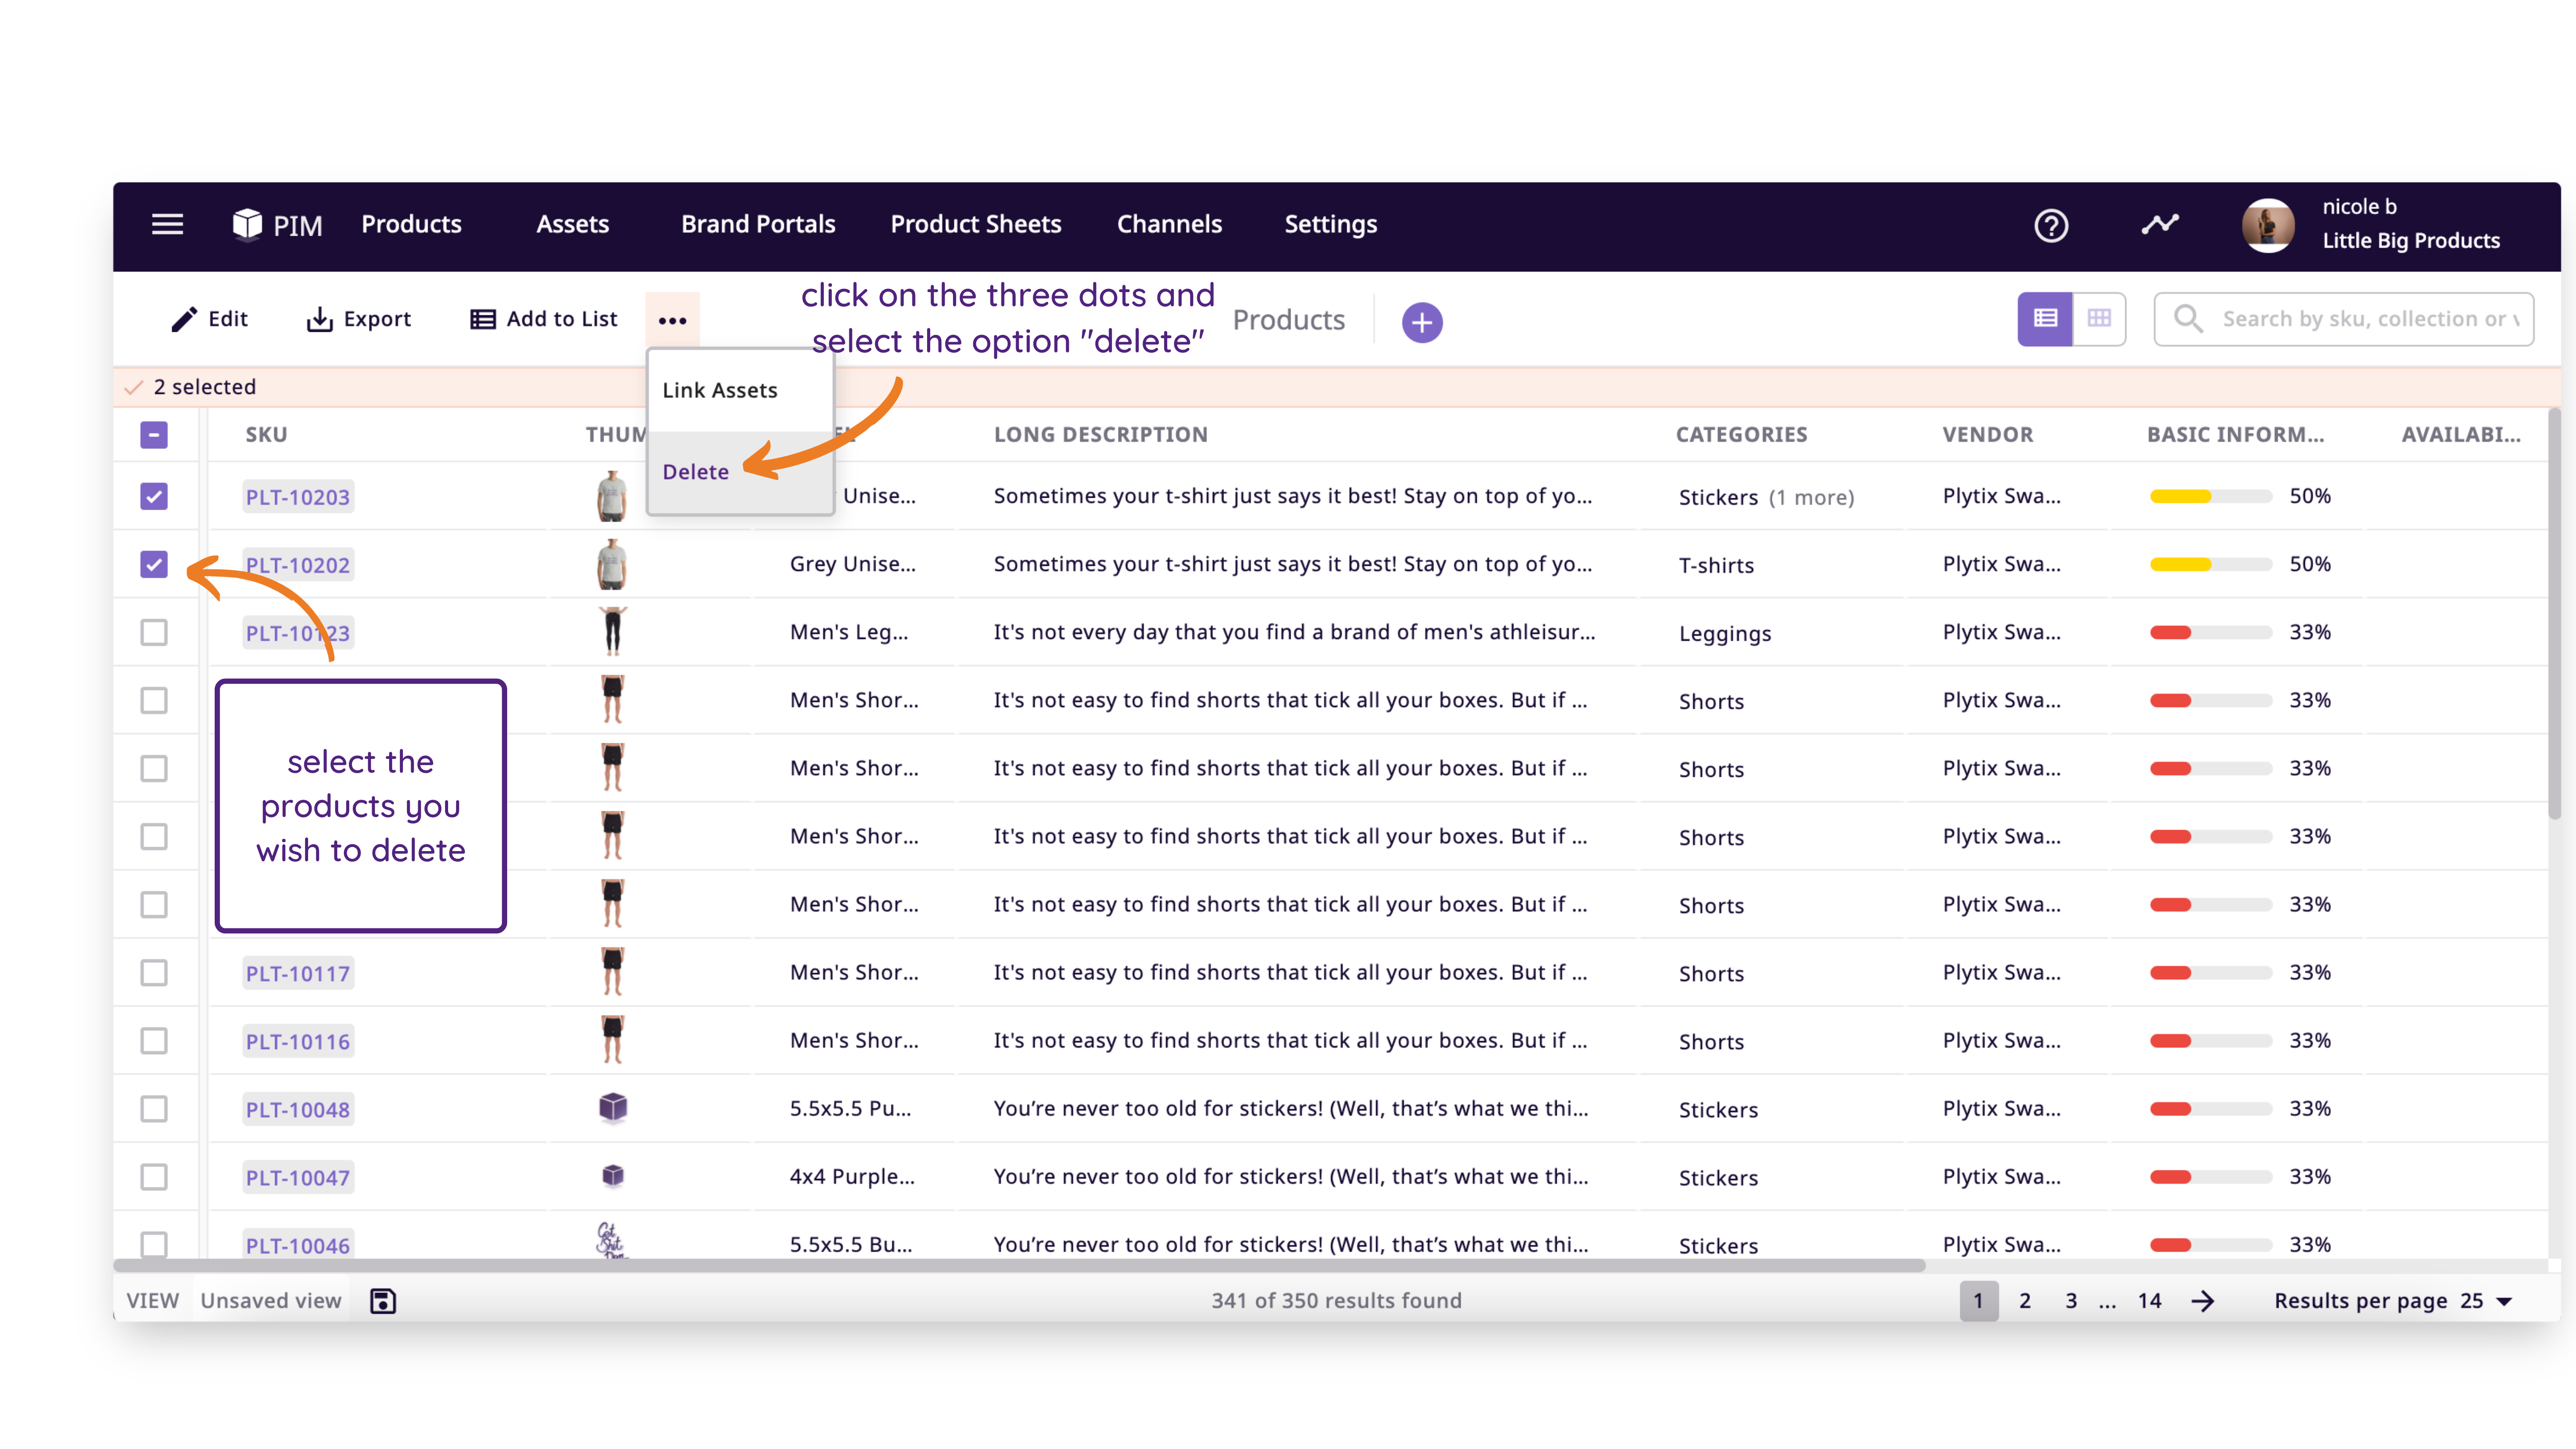Sort by Long Description column header

[x=1100, y=435]
